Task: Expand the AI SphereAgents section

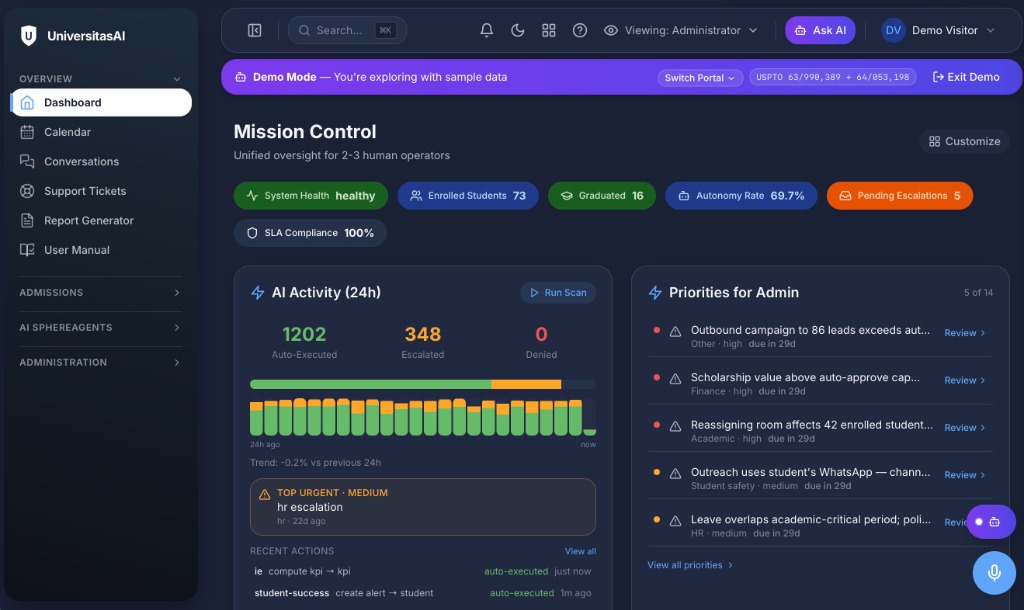Action: [100, 327]
